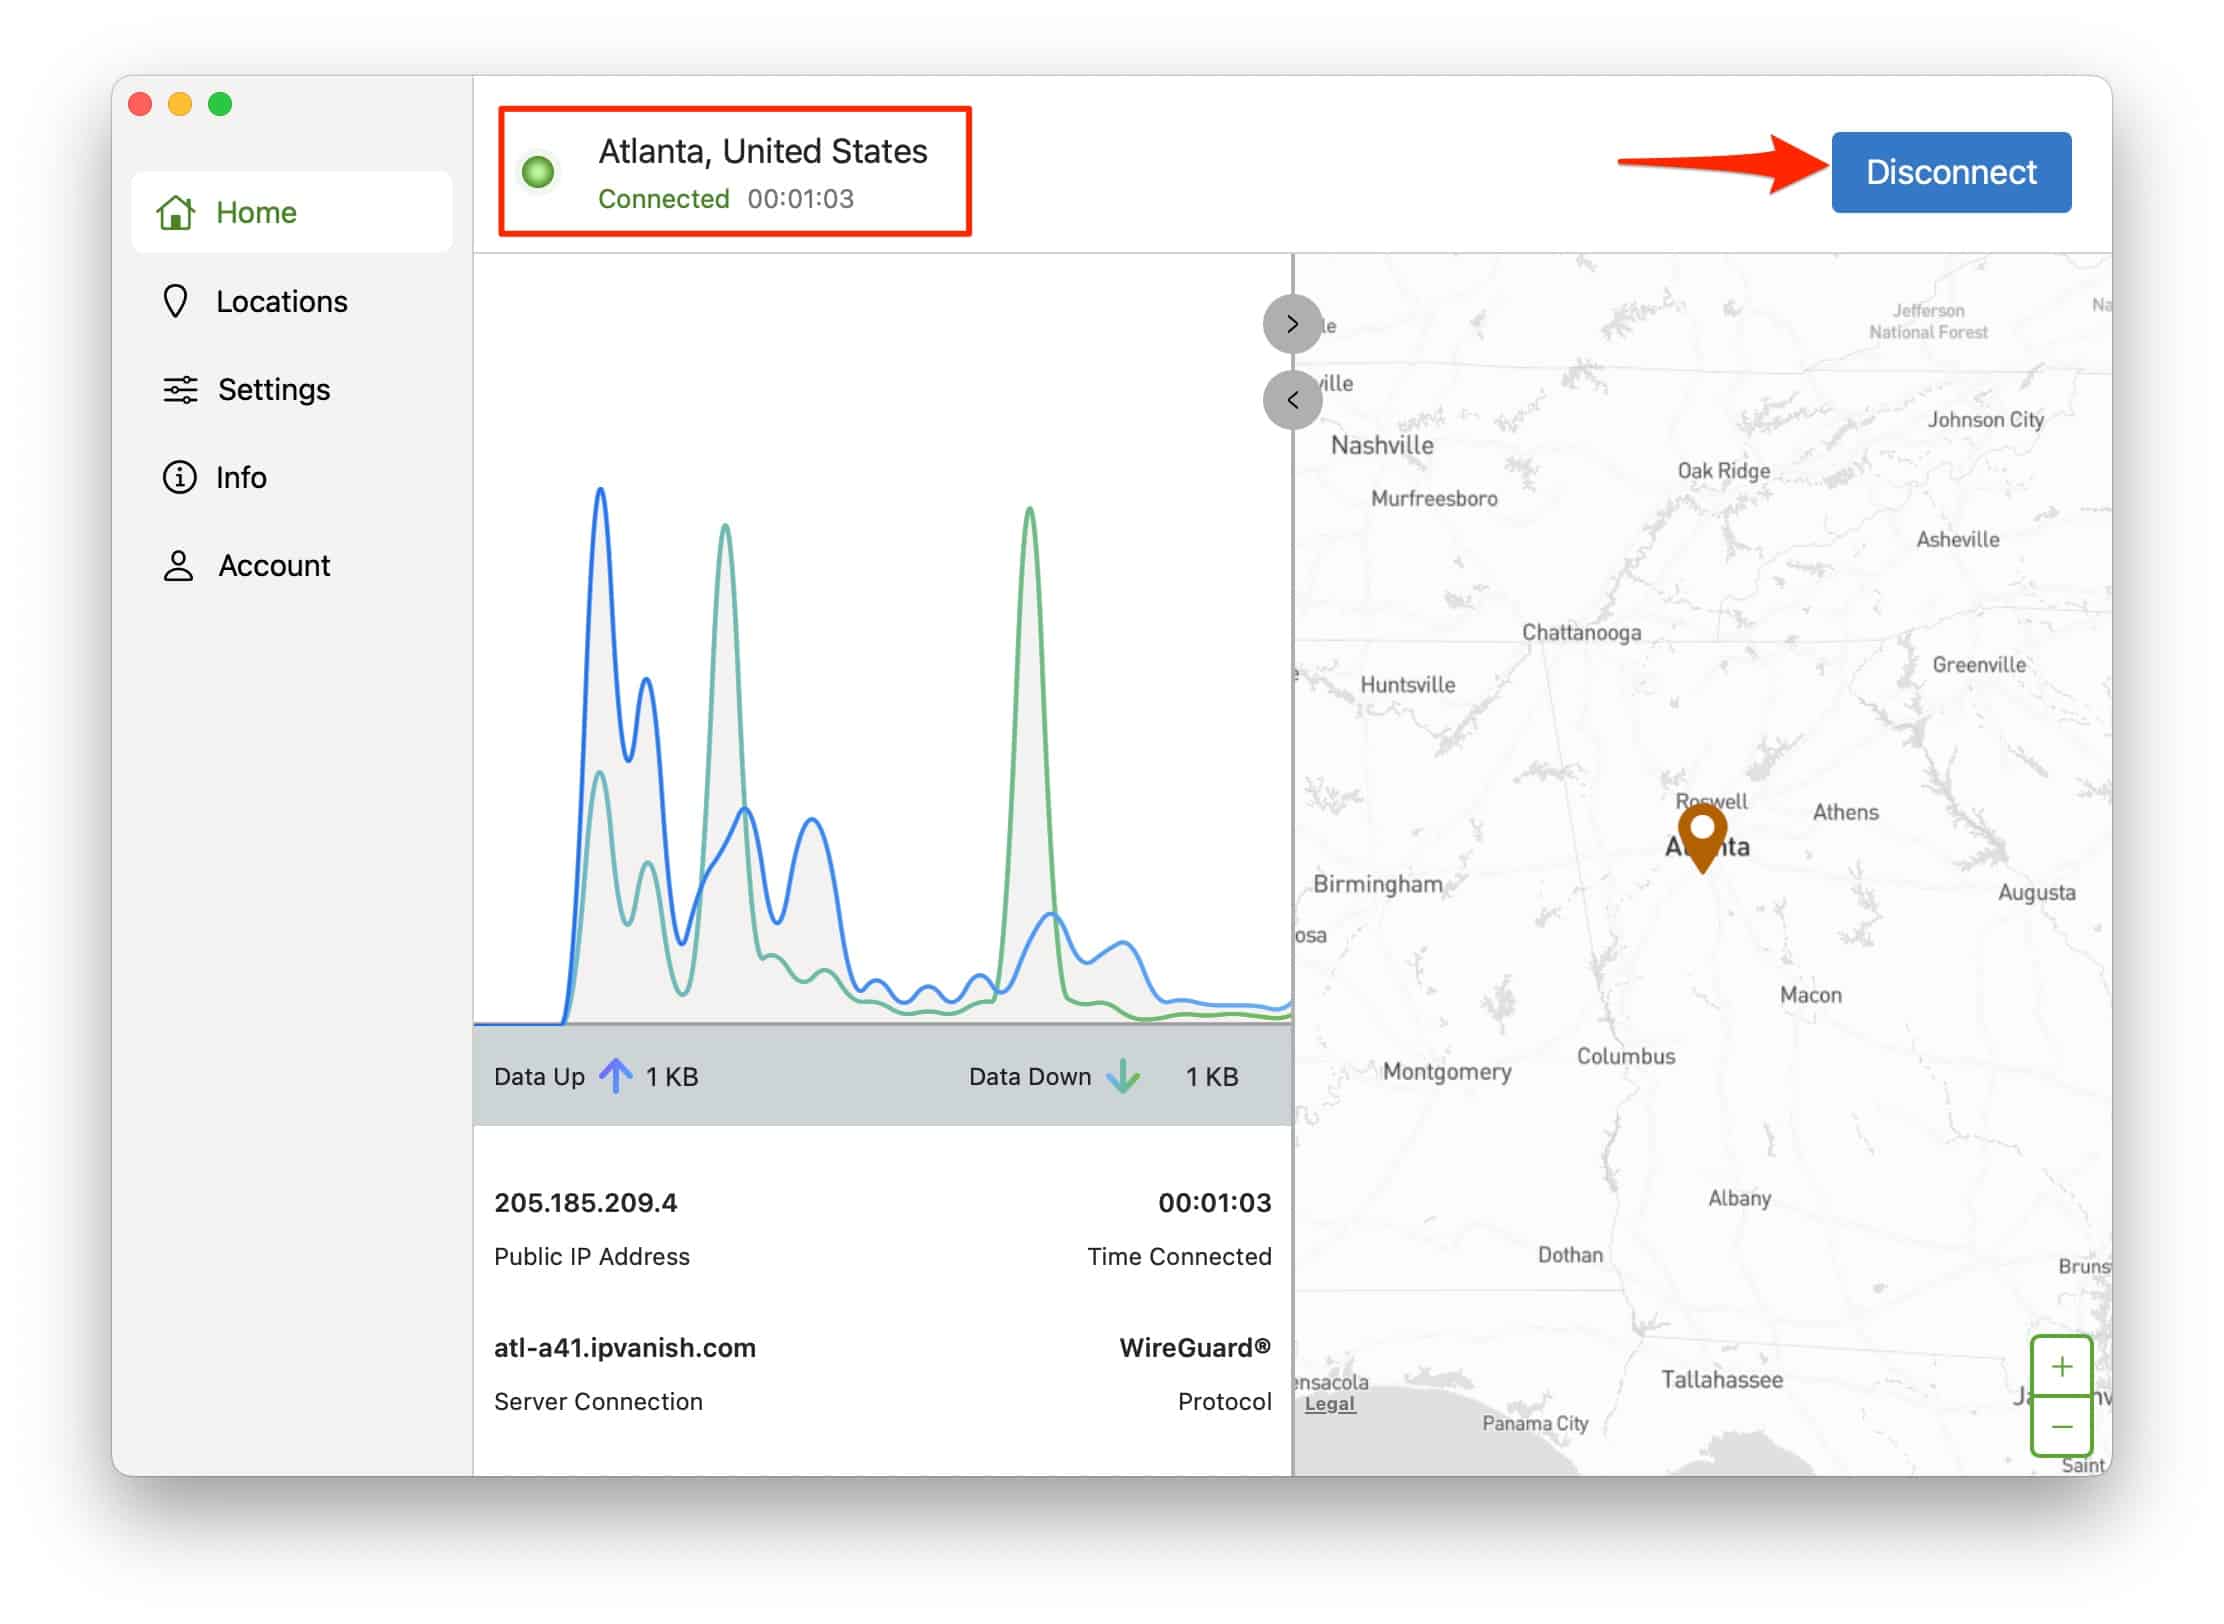The image size is (2224, 1624).
Task: Click Nashville on the map
Action: [1382, 445]
